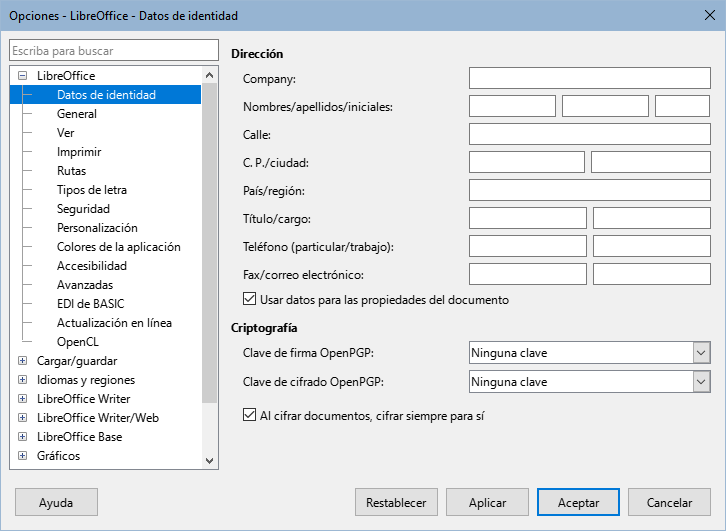Click the surname (apellidos) field

[x=605, y=106]
